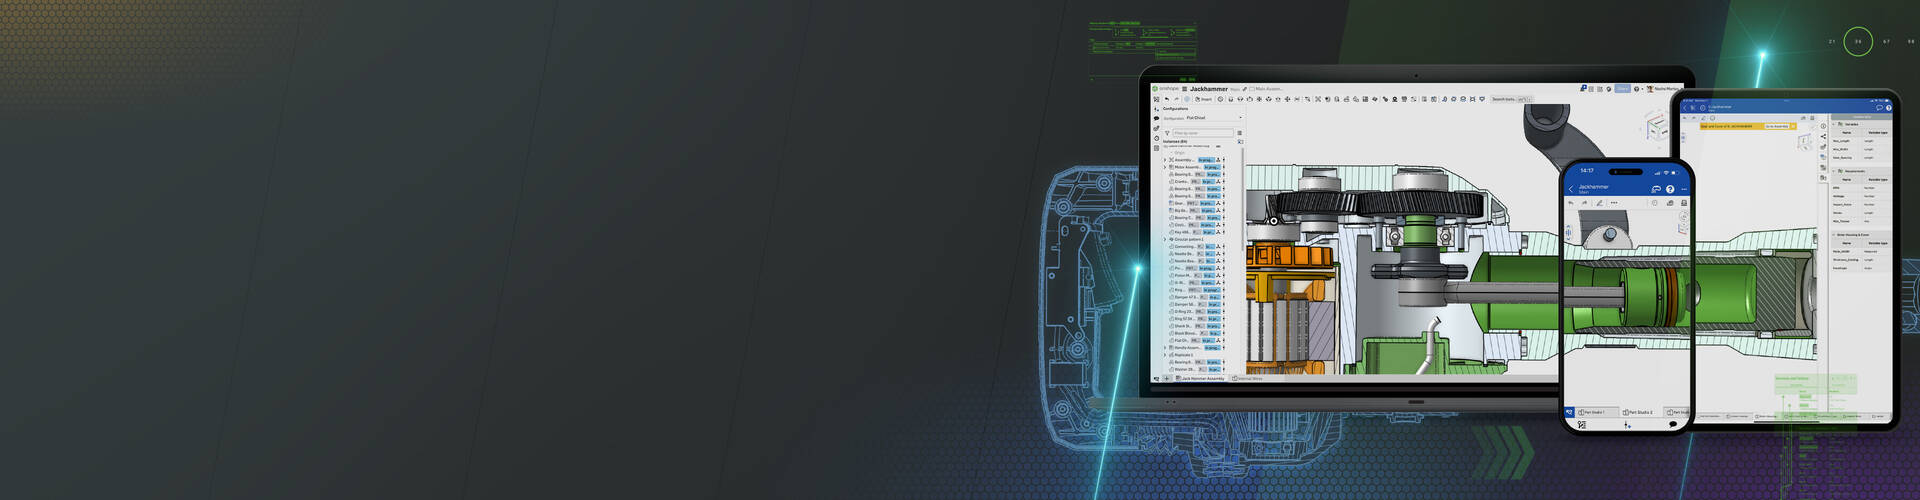Select Part Studio 1 tab on phone

[1592, 412]
